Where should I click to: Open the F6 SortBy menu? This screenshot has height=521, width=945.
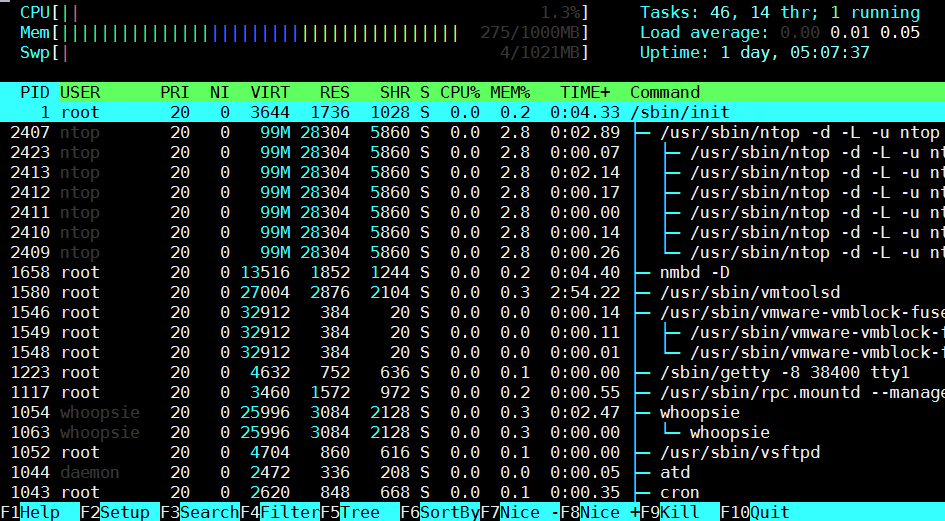[x=441, y=512]
